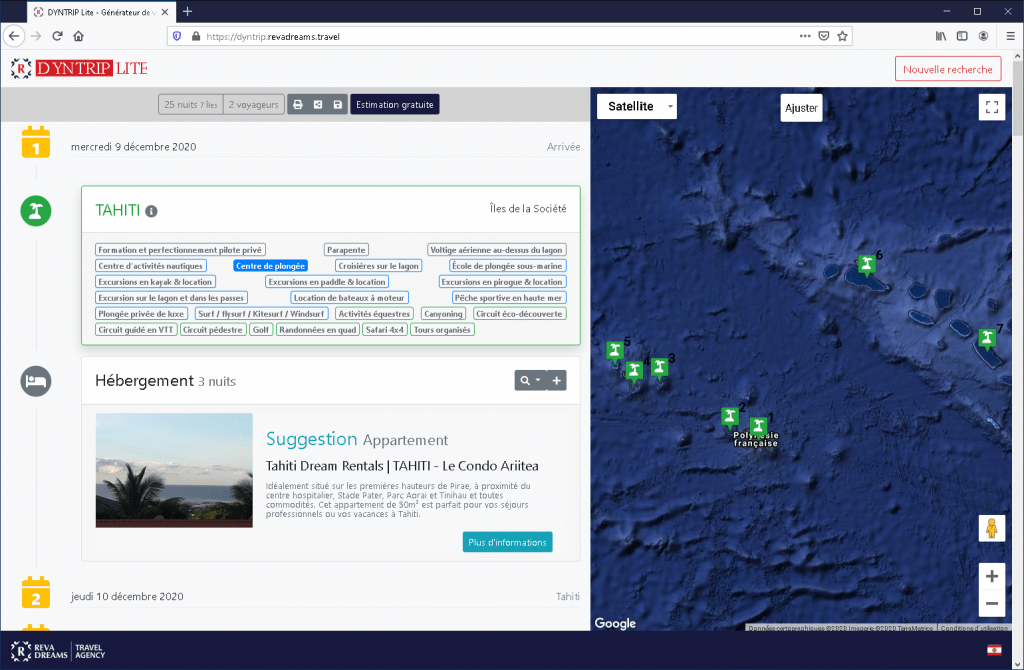Click the save (floppy disk) icon
1024x670 pixels.
coord(338,105)
